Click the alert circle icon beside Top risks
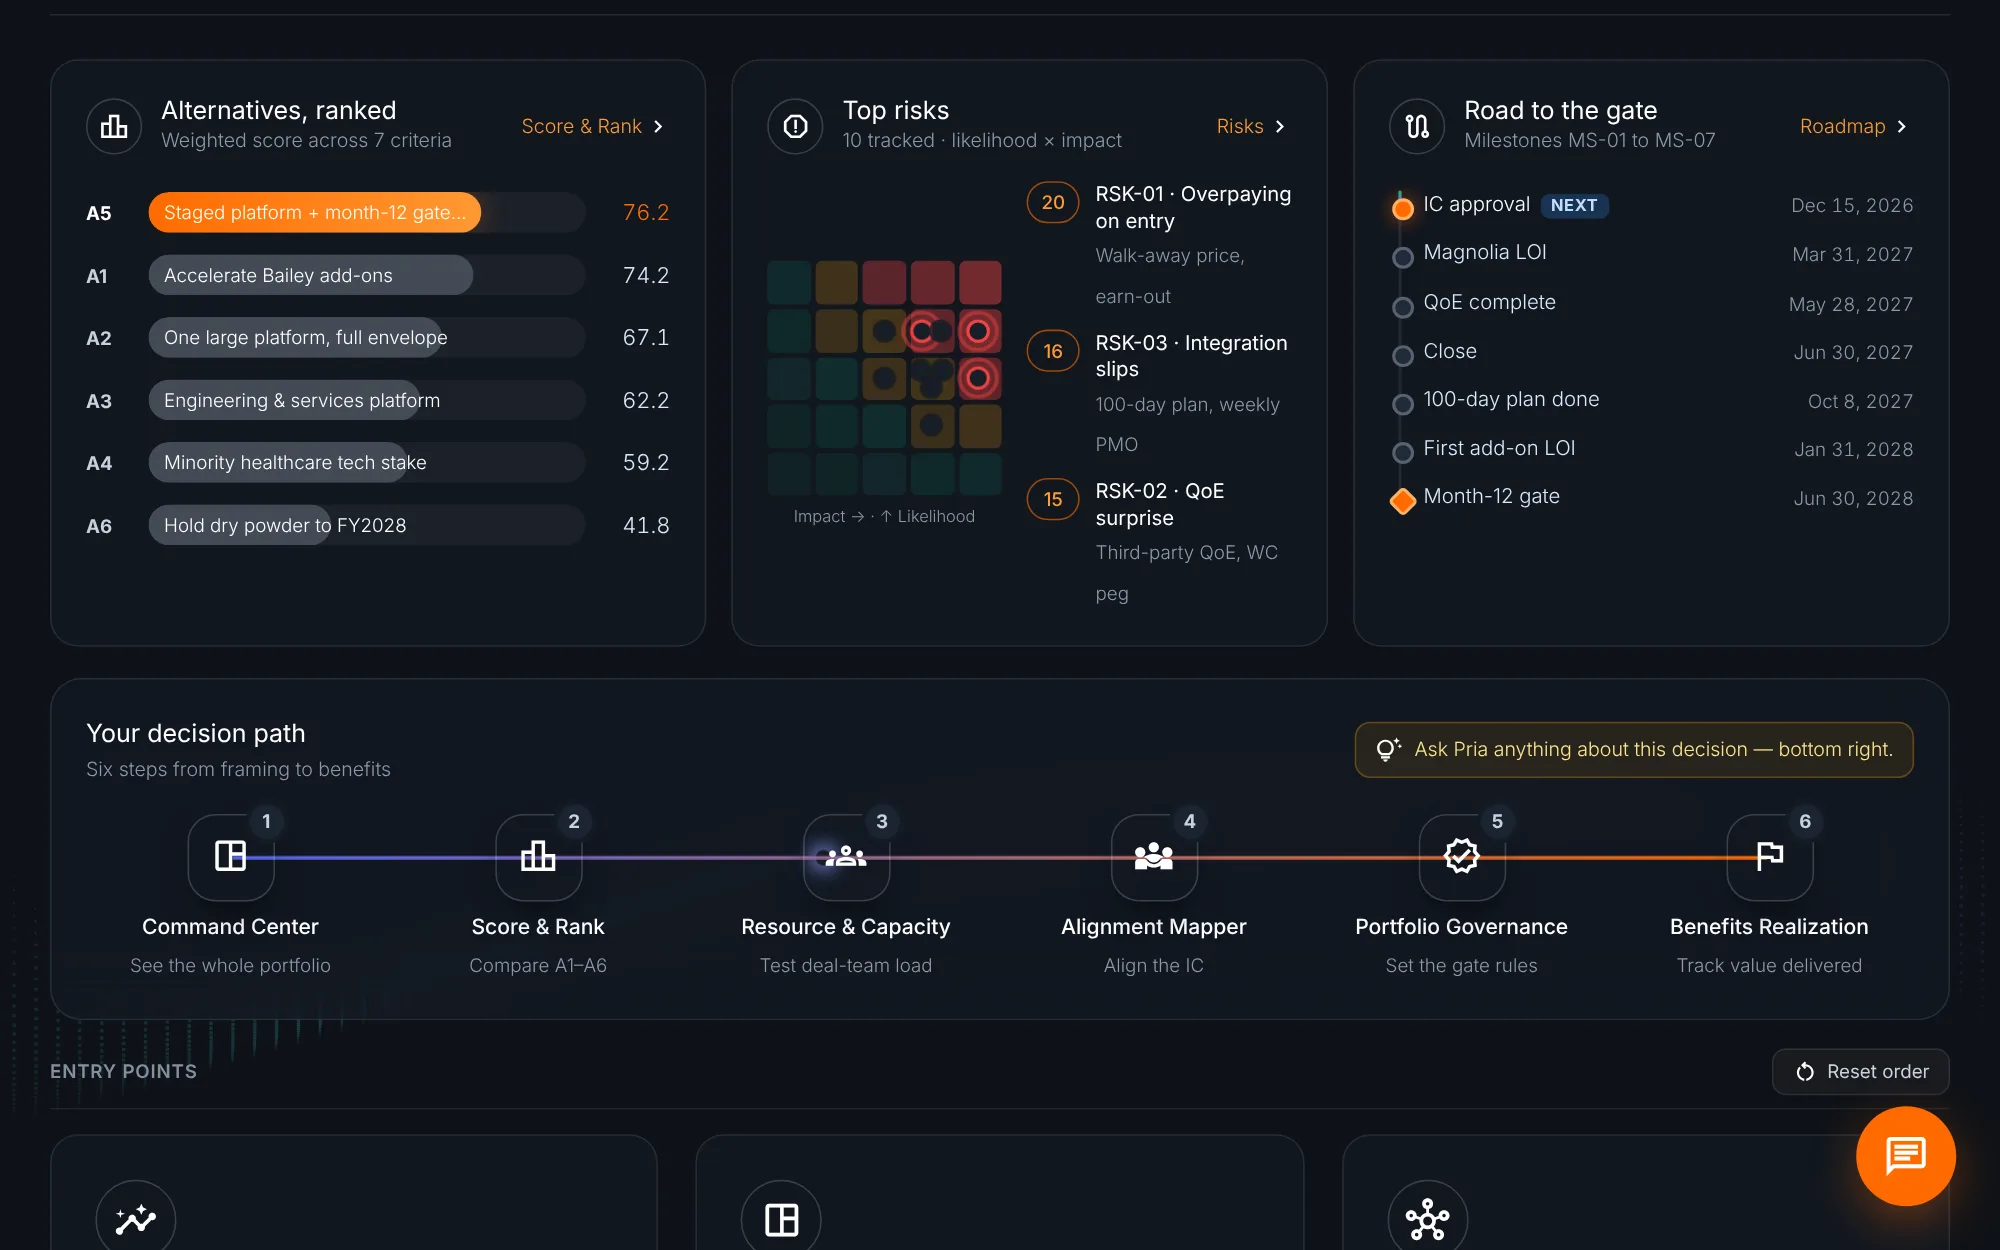2000x1250 pixels. [795, 126]
